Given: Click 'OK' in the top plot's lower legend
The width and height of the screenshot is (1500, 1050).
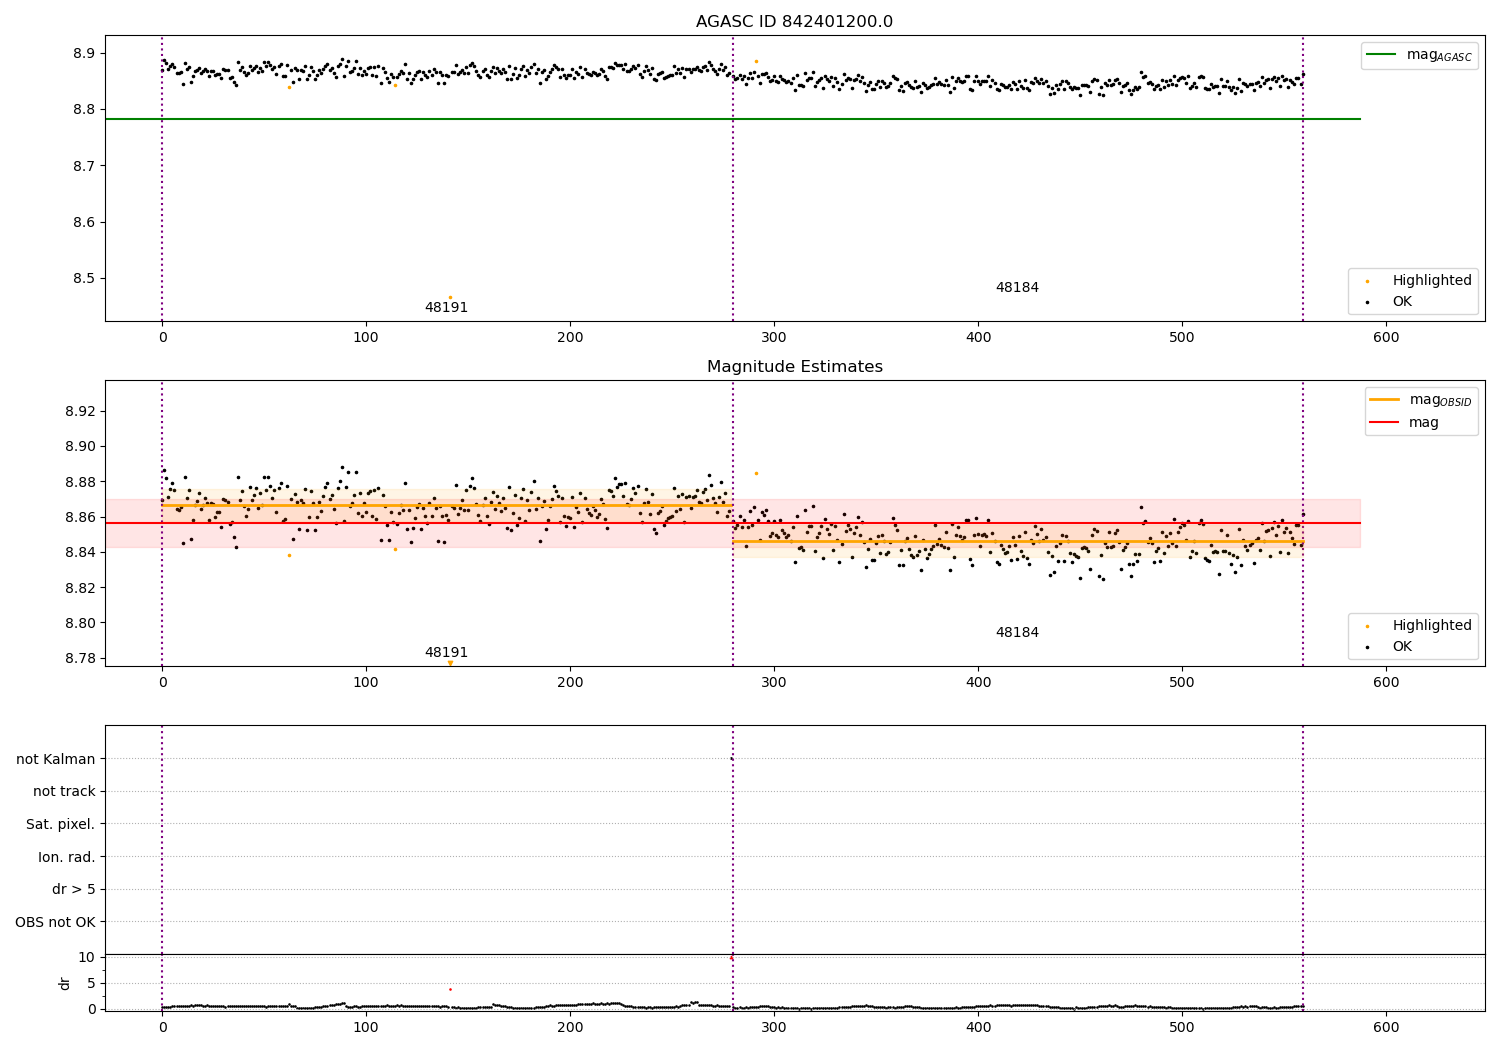Looking at the screenshot, I should (1402, 302).
